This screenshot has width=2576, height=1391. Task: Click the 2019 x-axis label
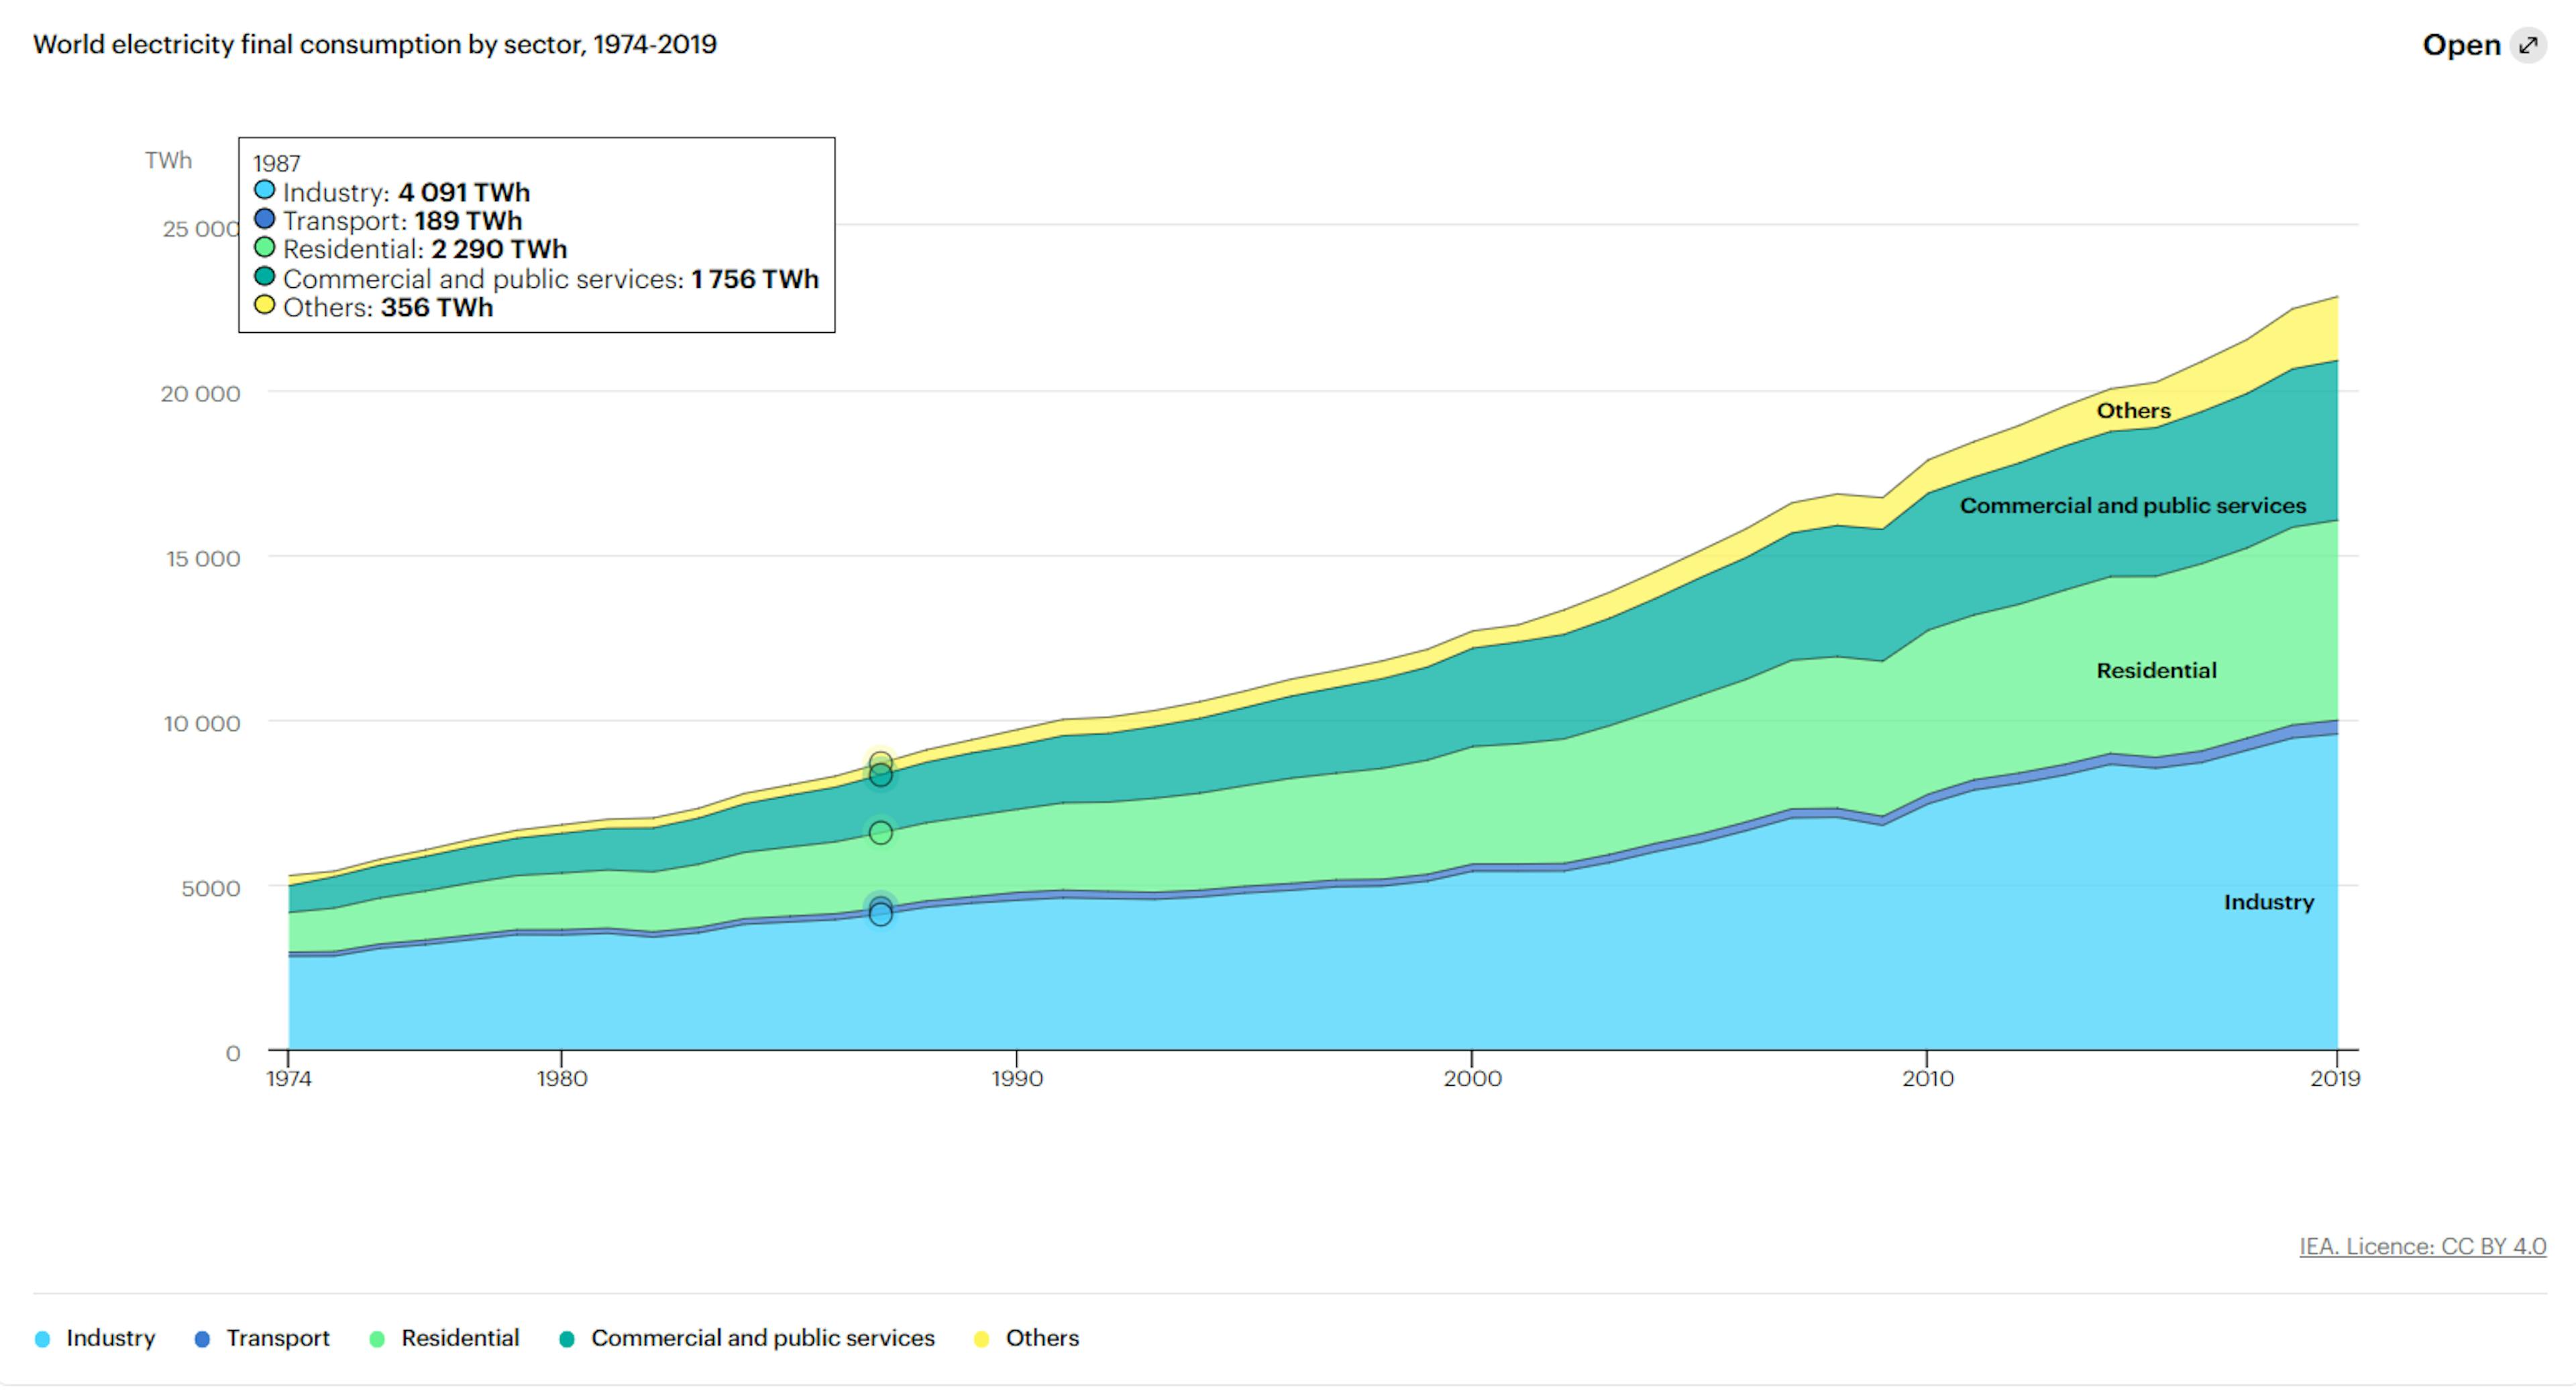[2335, 1079]
